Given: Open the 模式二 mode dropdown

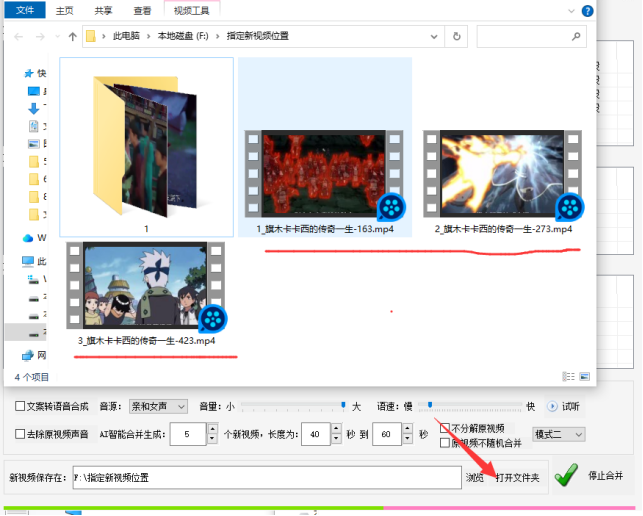Looking at the screenshot, I should [558, 434].
